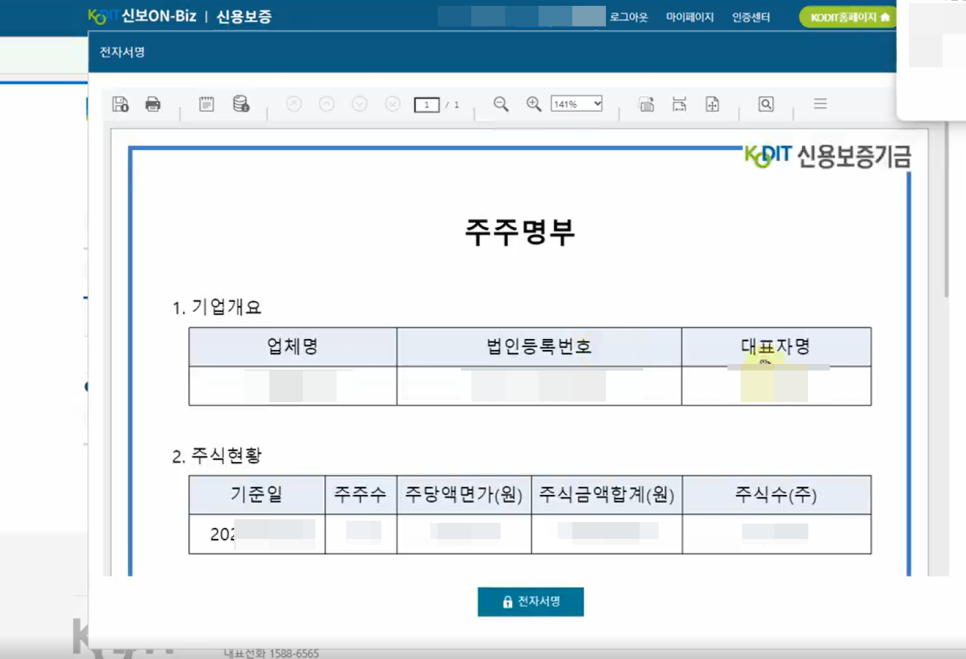The width and height of the screenshot is (966, 659).
Task: Click the 로그아웃 link
Action: (629, 17)
